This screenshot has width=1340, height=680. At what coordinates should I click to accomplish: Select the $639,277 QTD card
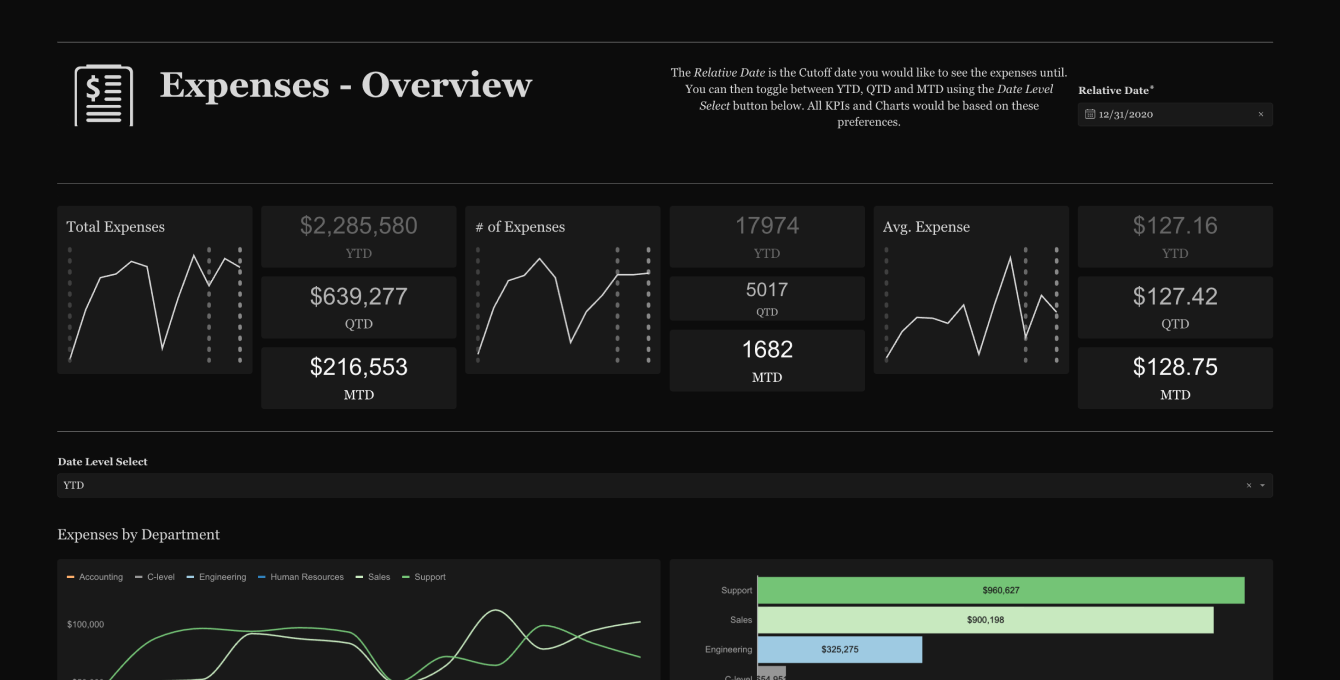pos(359,307)
